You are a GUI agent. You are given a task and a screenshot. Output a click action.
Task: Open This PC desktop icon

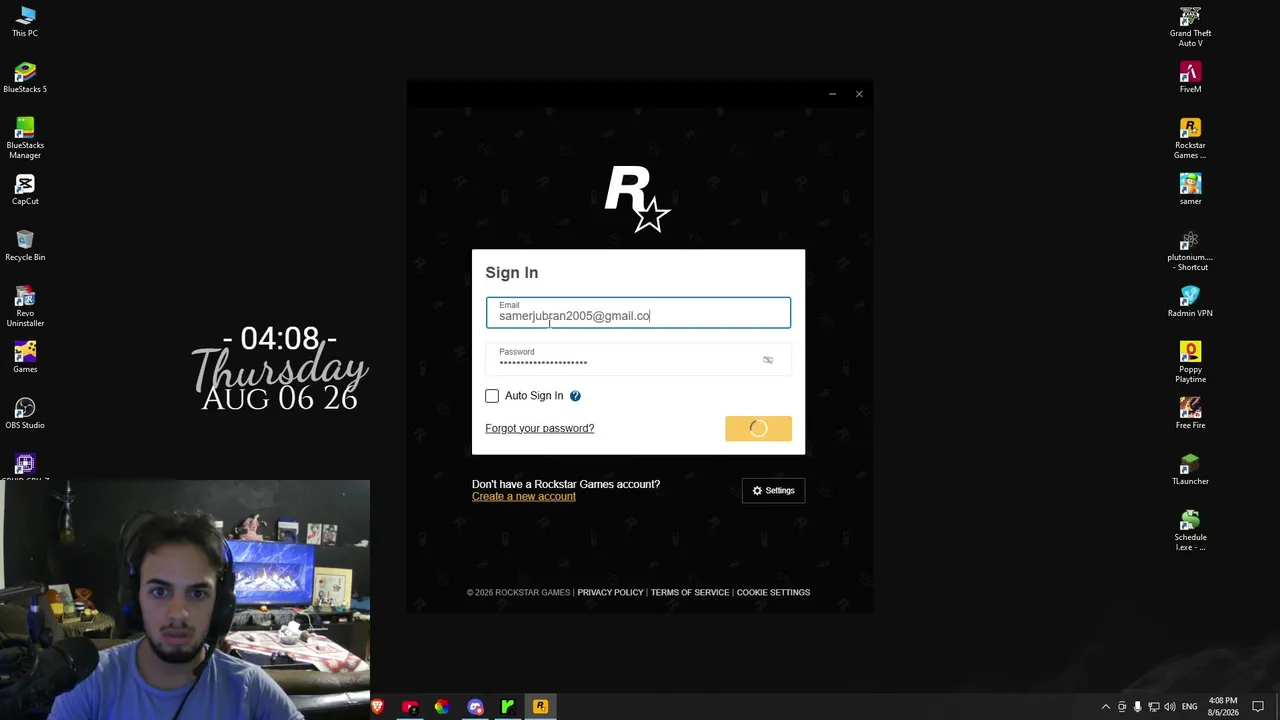25,22
